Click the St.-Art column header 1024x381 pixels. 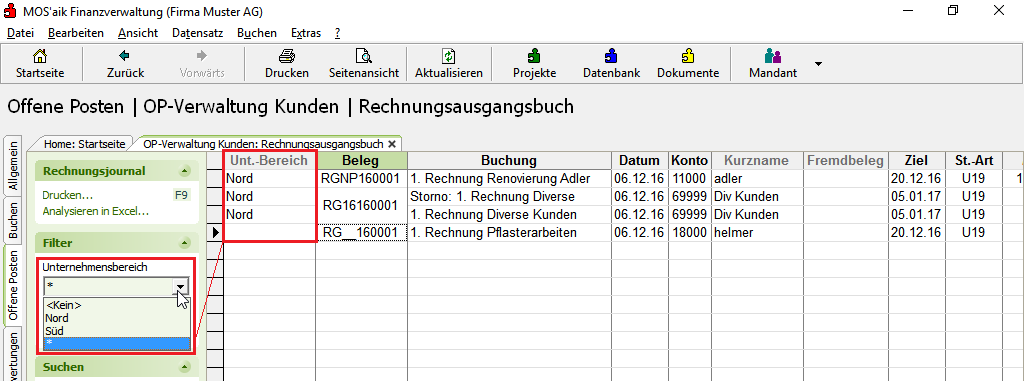(x=973, y=161)
